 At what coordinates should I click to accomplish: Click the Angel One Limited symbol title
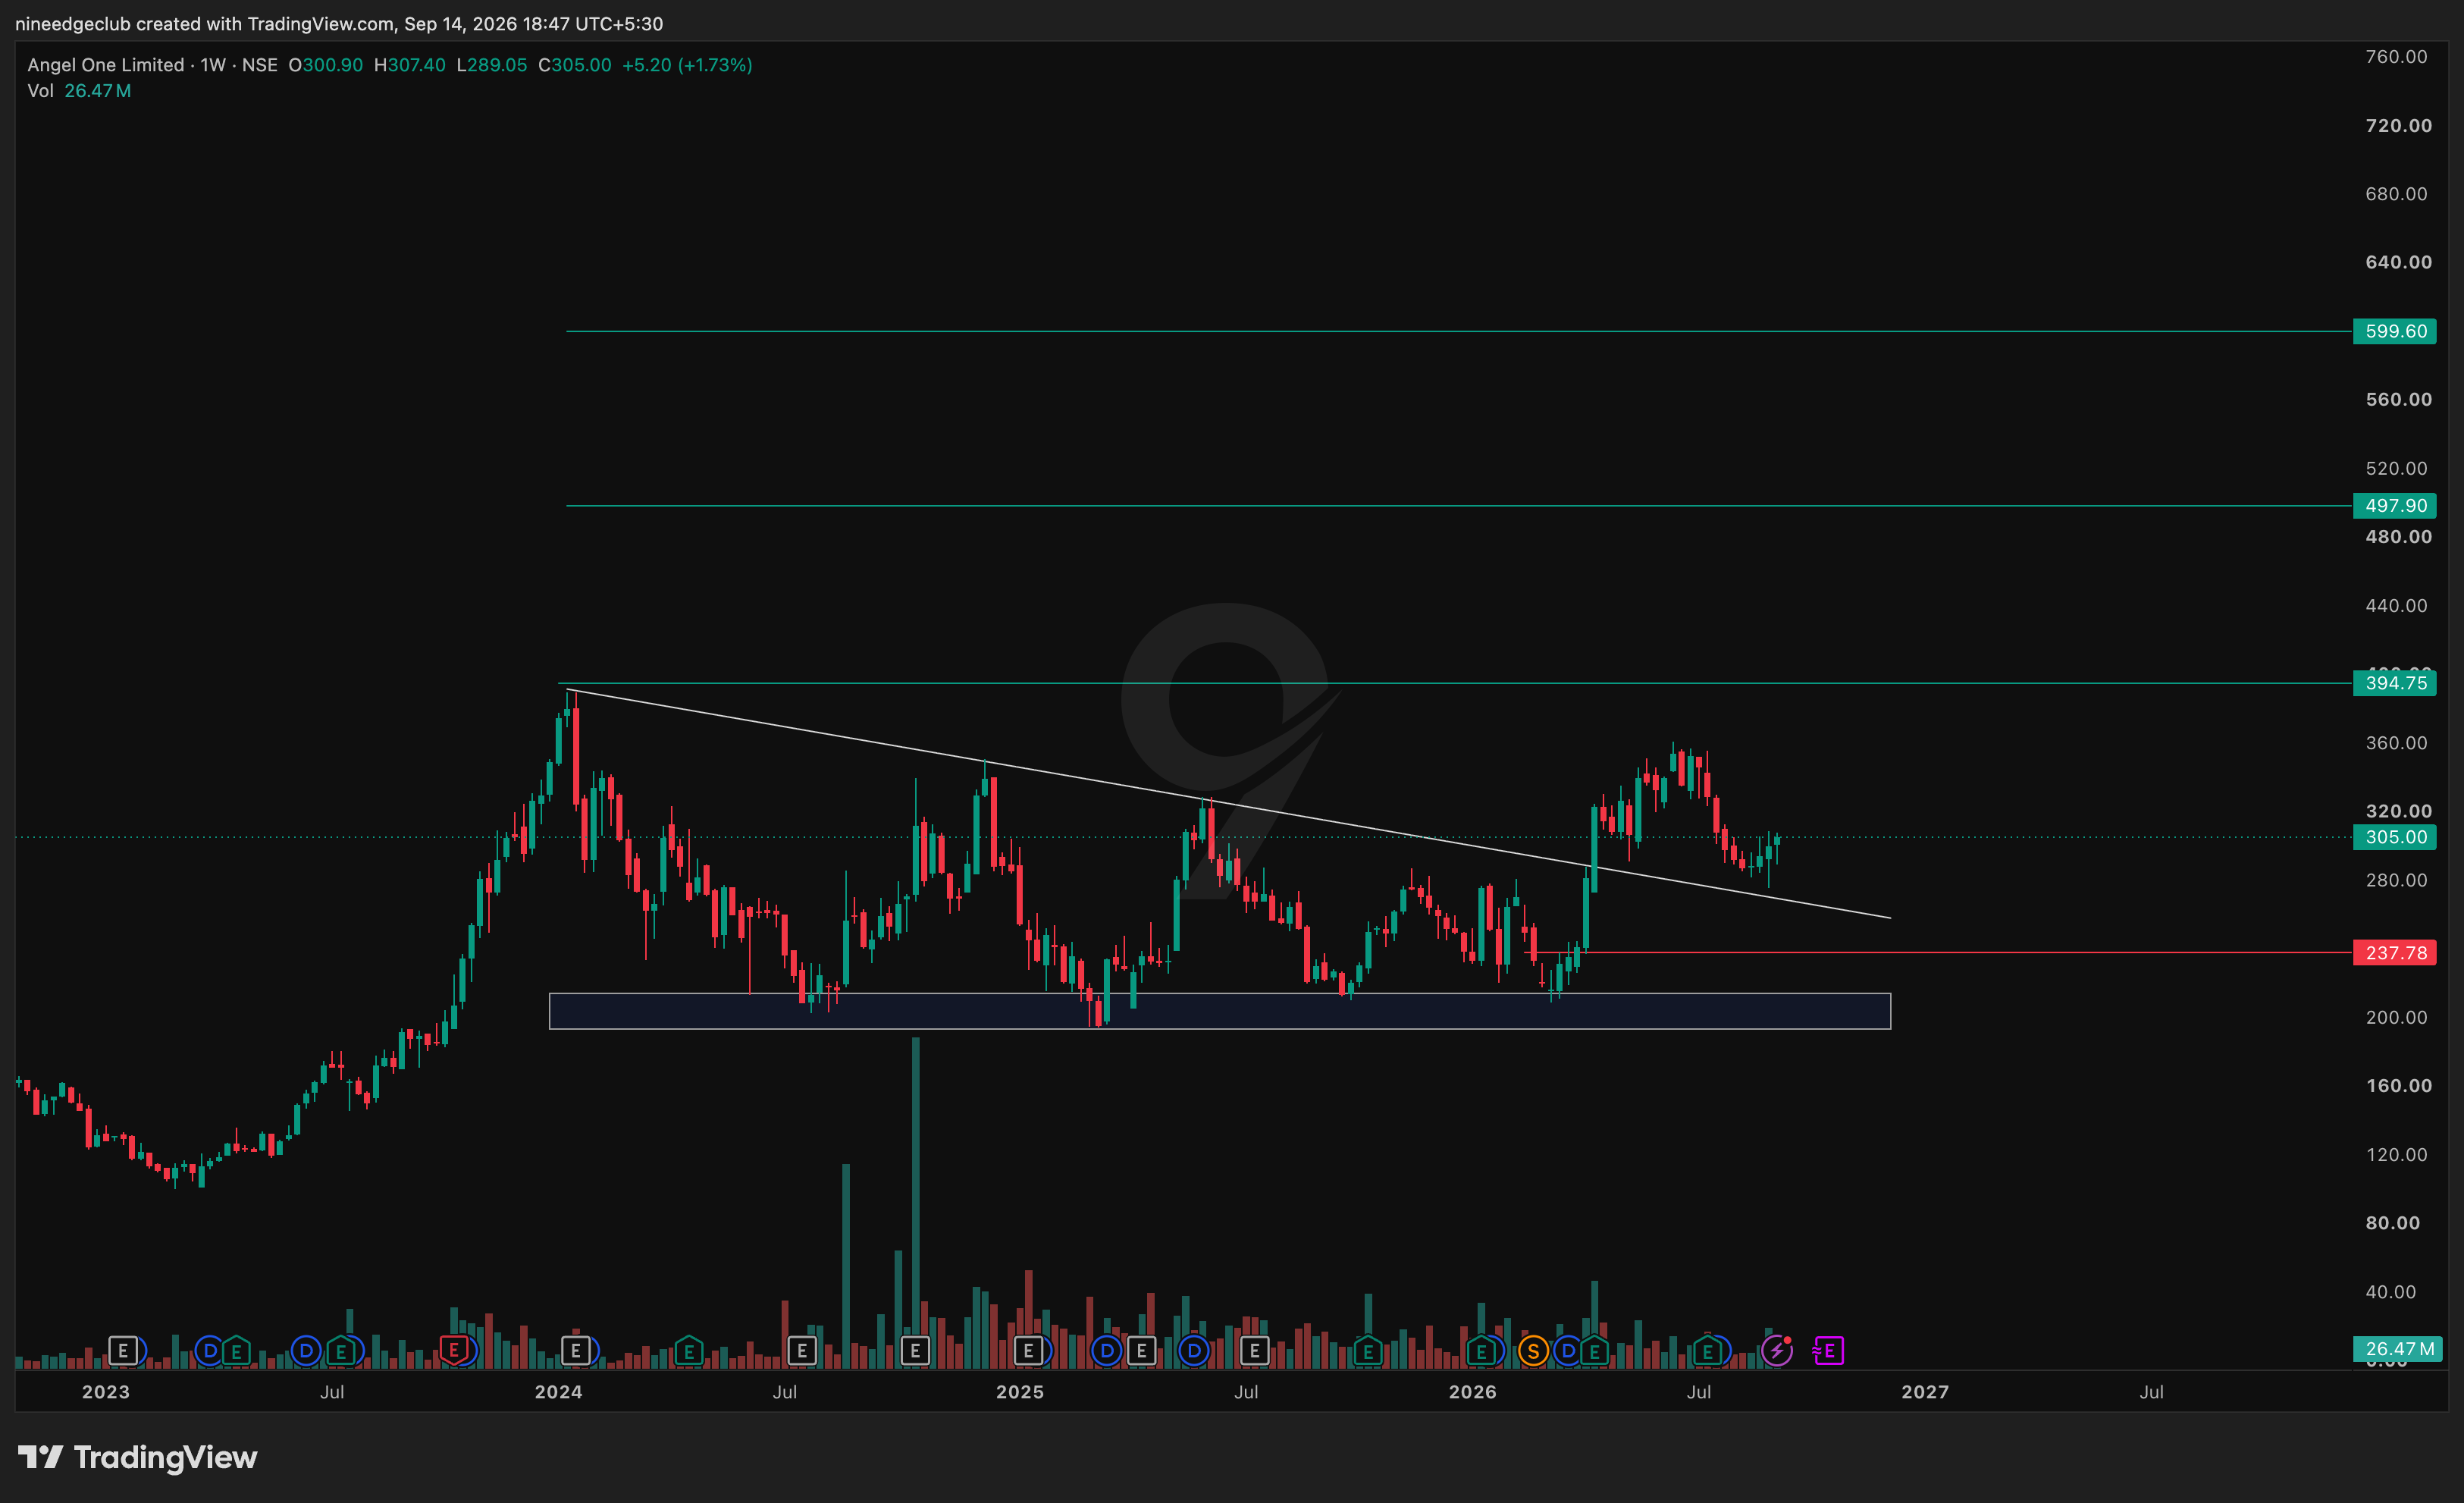coord(105,65)
